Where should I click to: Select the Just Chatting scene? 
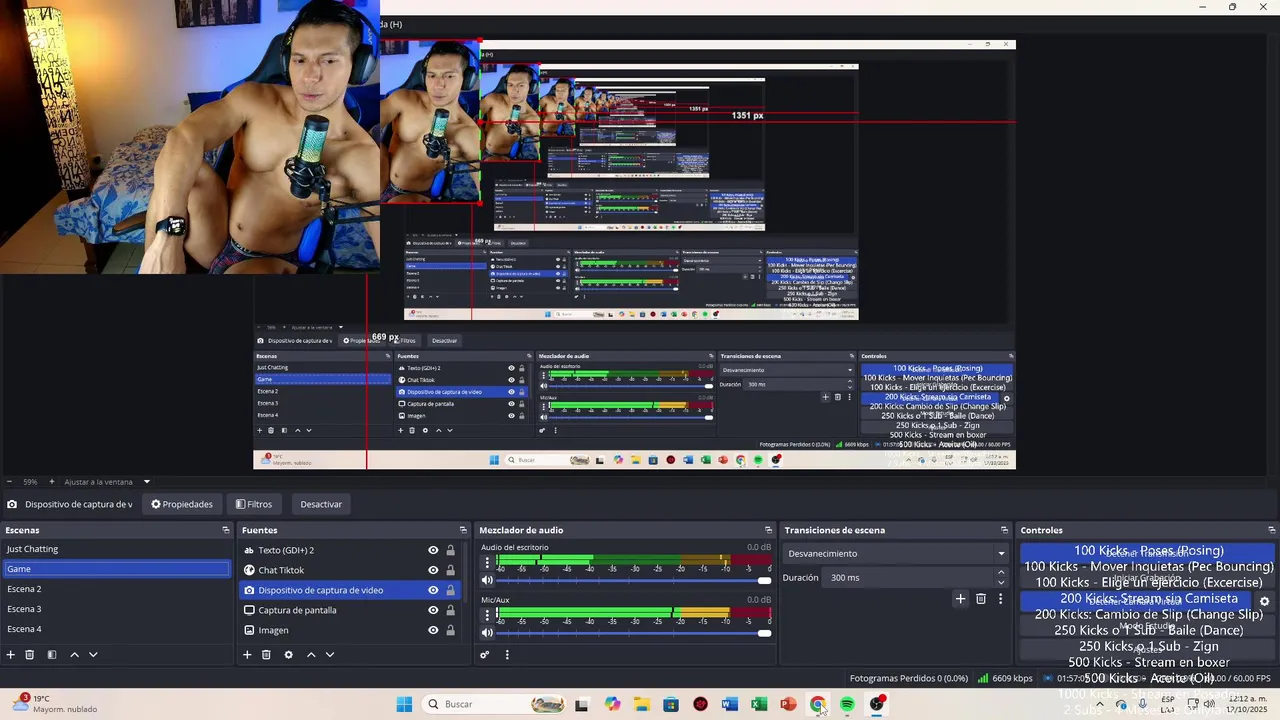coord(116,549)
